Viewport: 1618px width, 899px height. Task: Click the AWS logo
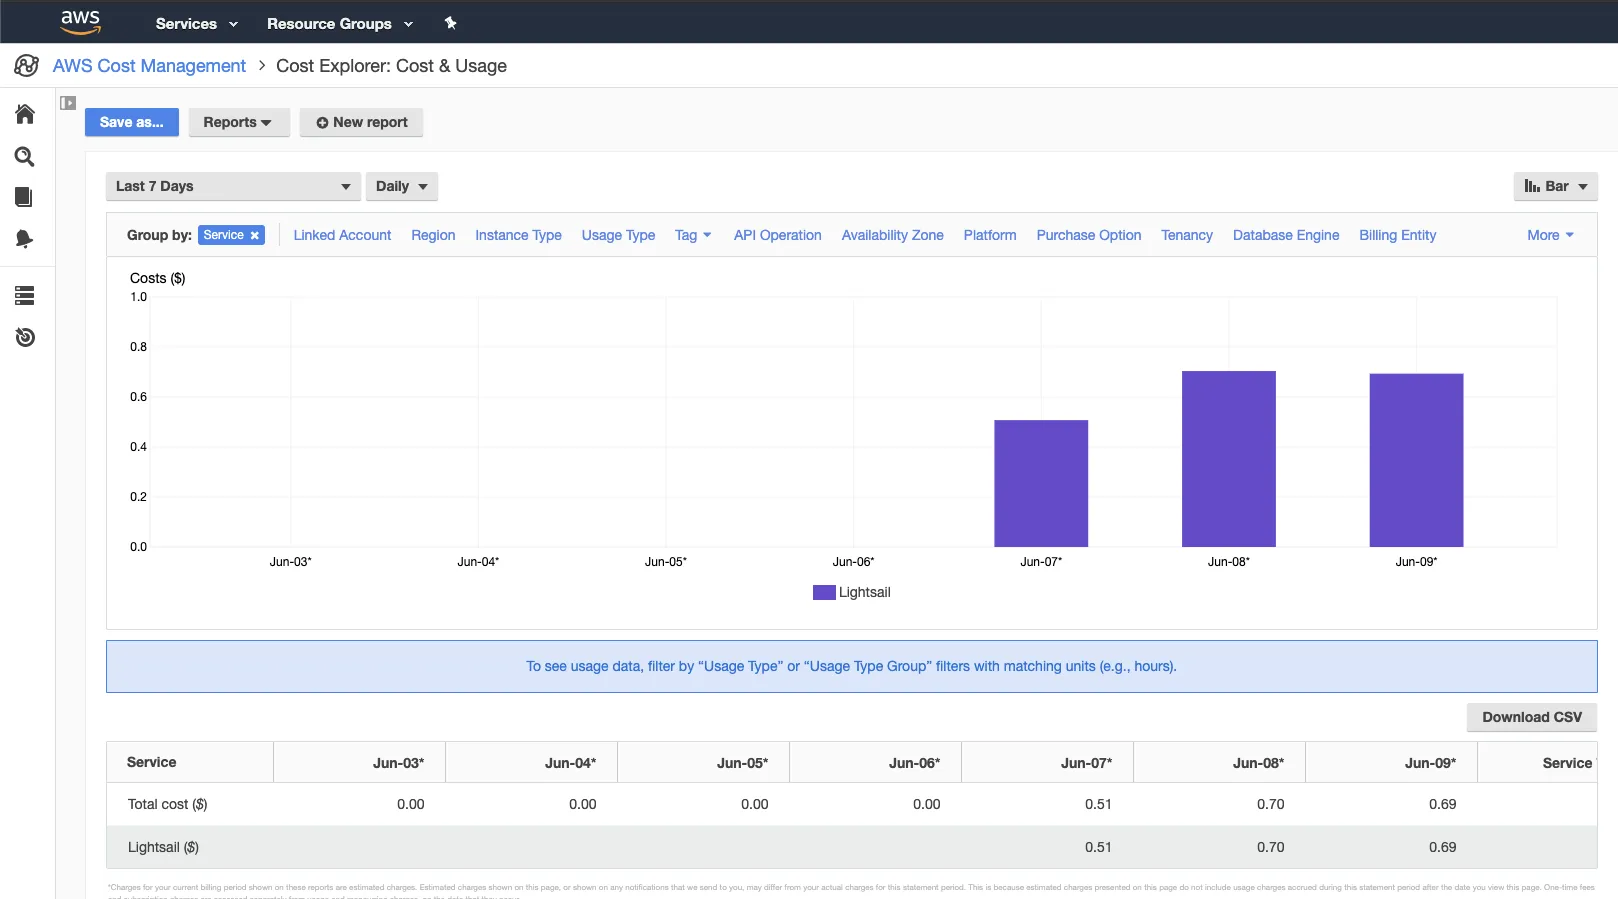click(80, 22)
